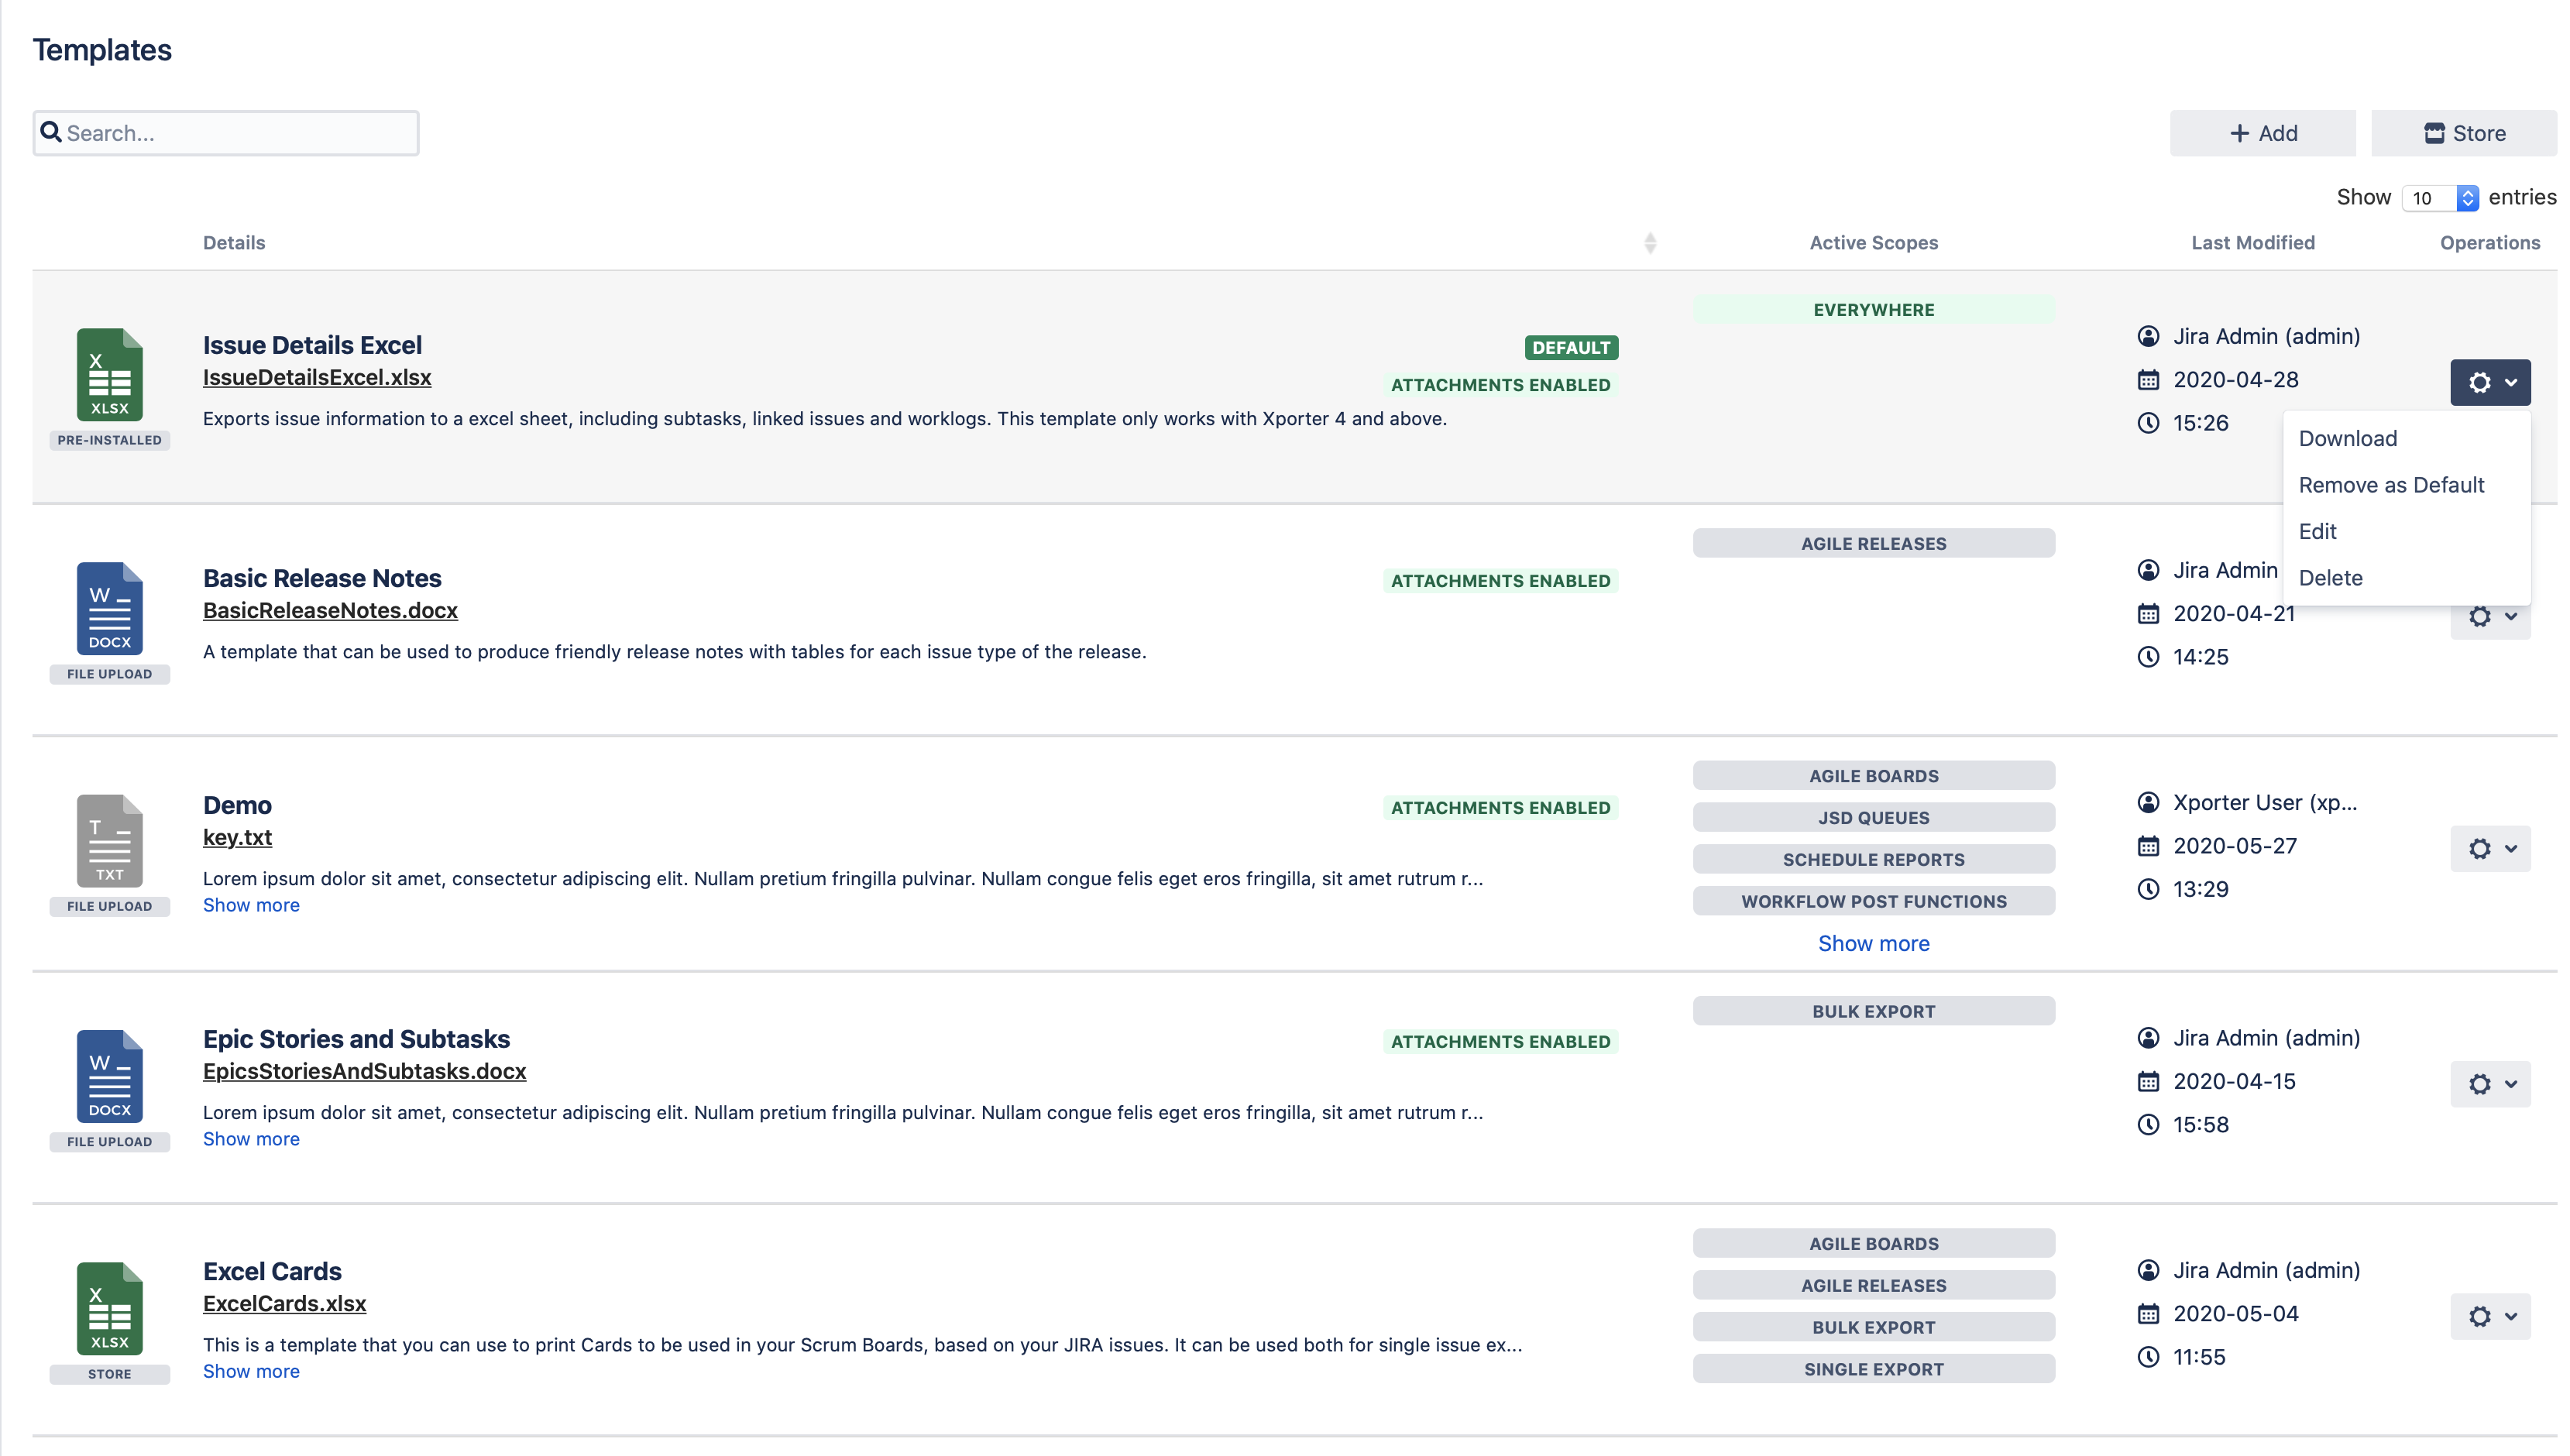Image resolution: width=2570 pixels, height=1456 pixels.
Task: Click the Epic Stories DOCX file icon
Action: pos(109,1076)
